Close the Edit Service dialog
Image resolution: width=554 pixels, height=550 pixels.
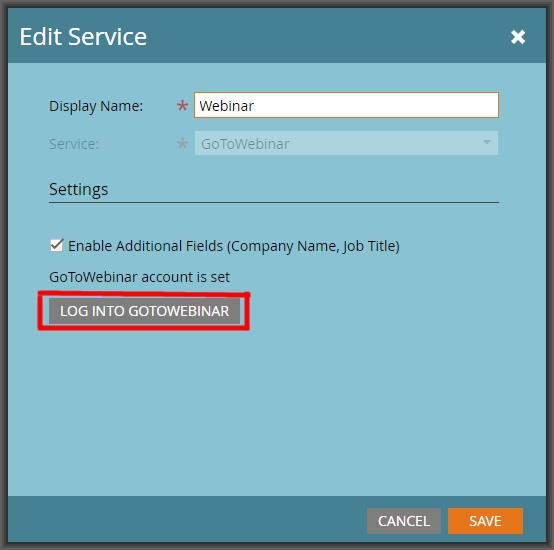pyautogui.click(x=518, y=37)
